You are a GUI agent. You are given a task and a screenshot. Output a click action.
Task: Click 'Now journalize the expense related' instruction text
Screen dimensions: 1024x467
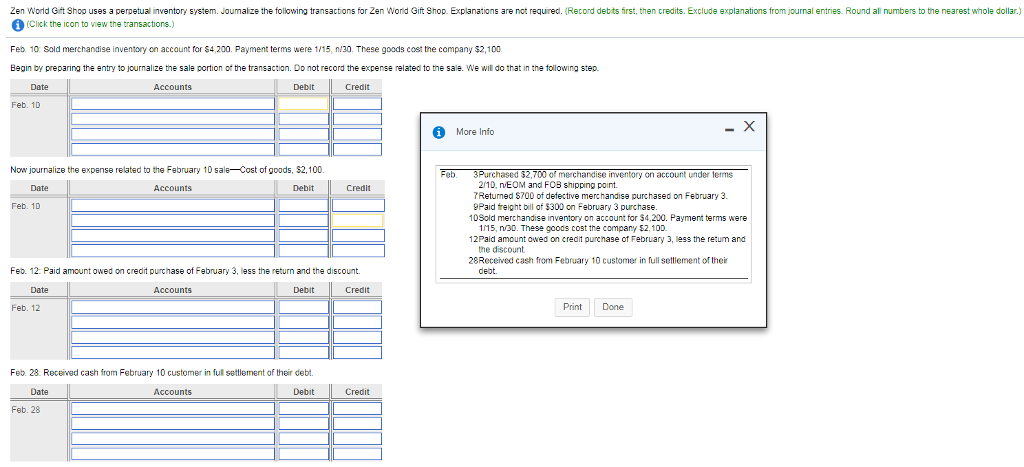[x=167, y=170]
